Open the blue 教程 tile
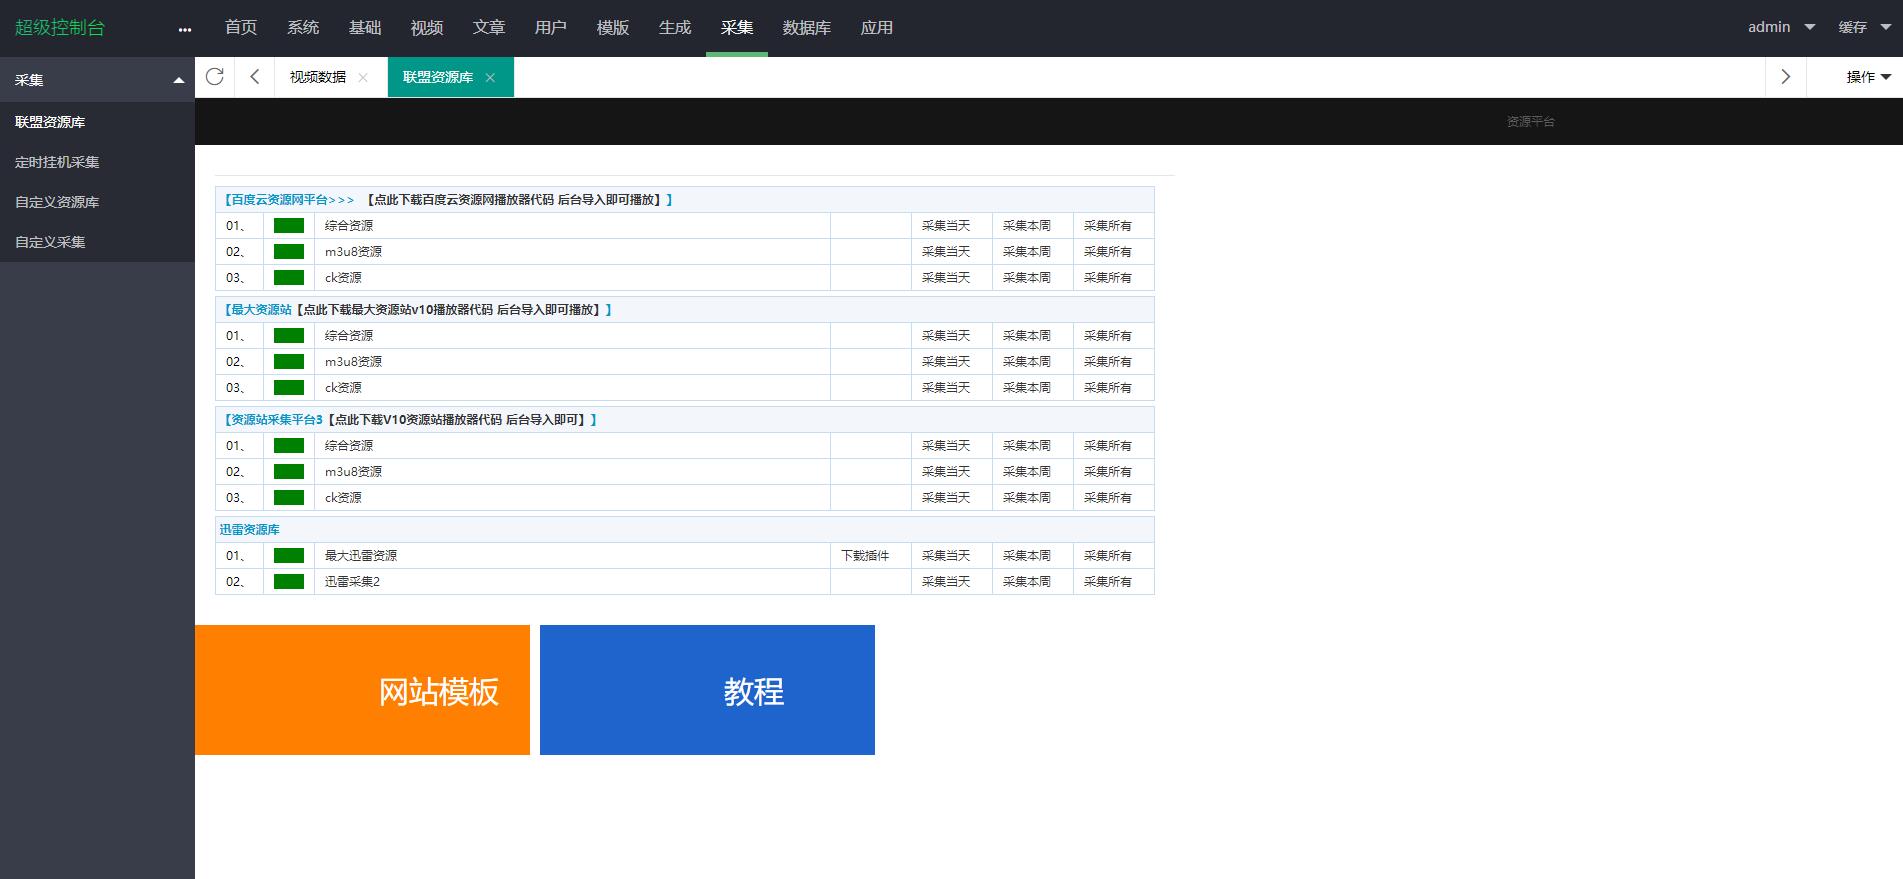1903x879 pixels. tap(707, 690)
